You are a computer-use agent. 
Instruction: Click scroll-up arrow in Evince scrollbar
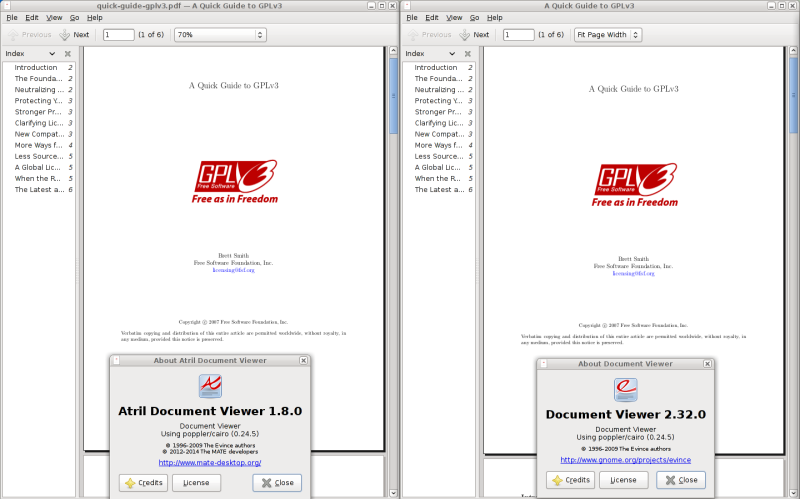pos(793,51)
